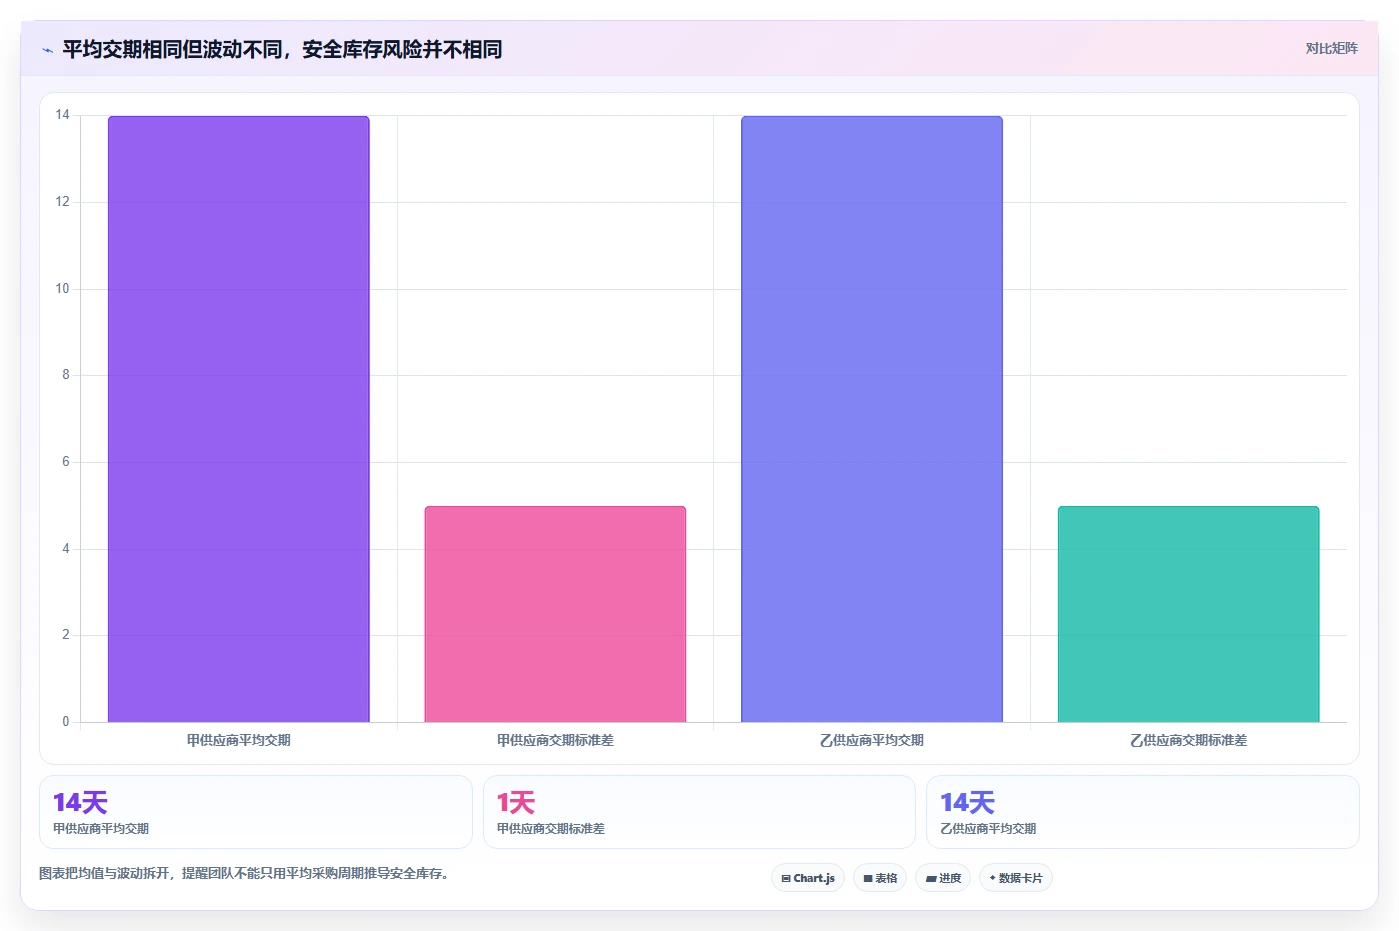Select the 数据卡片 tag chip
Image resolution: width=1399 pixels, height=931 pixels.
tap(1016, 878)
